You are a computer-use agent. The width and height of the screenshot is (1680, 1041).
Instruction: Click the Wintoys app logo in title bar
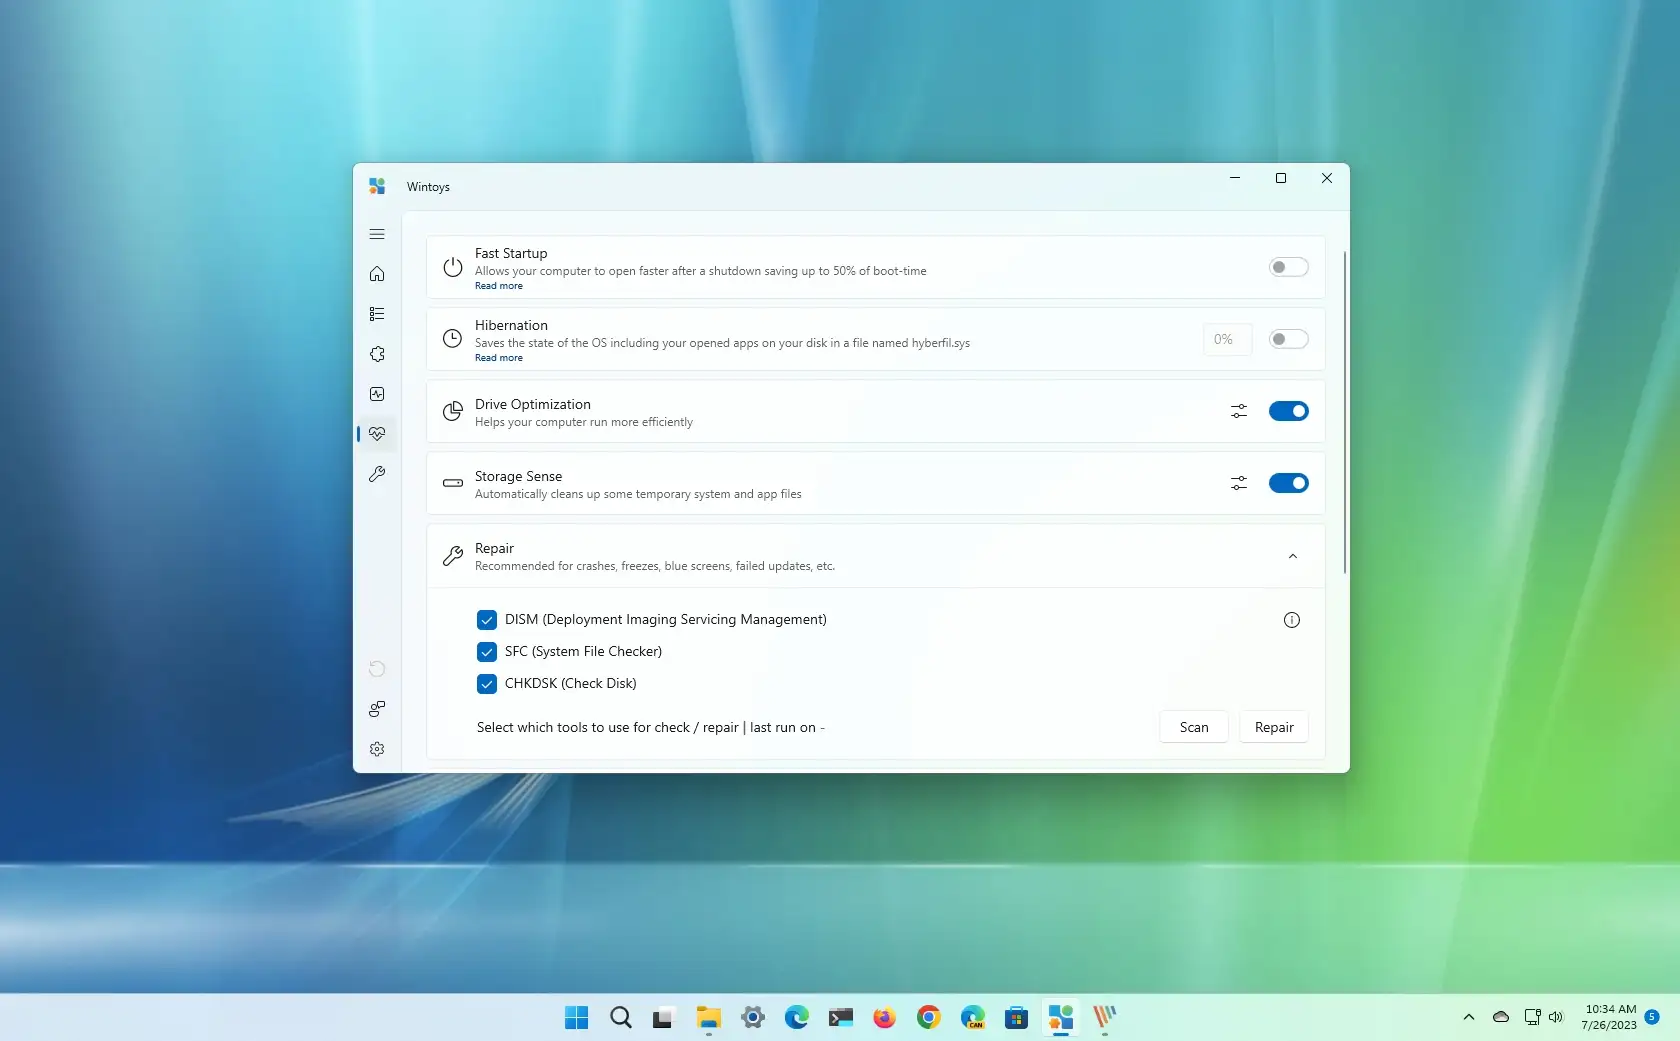tap(377, 186)
